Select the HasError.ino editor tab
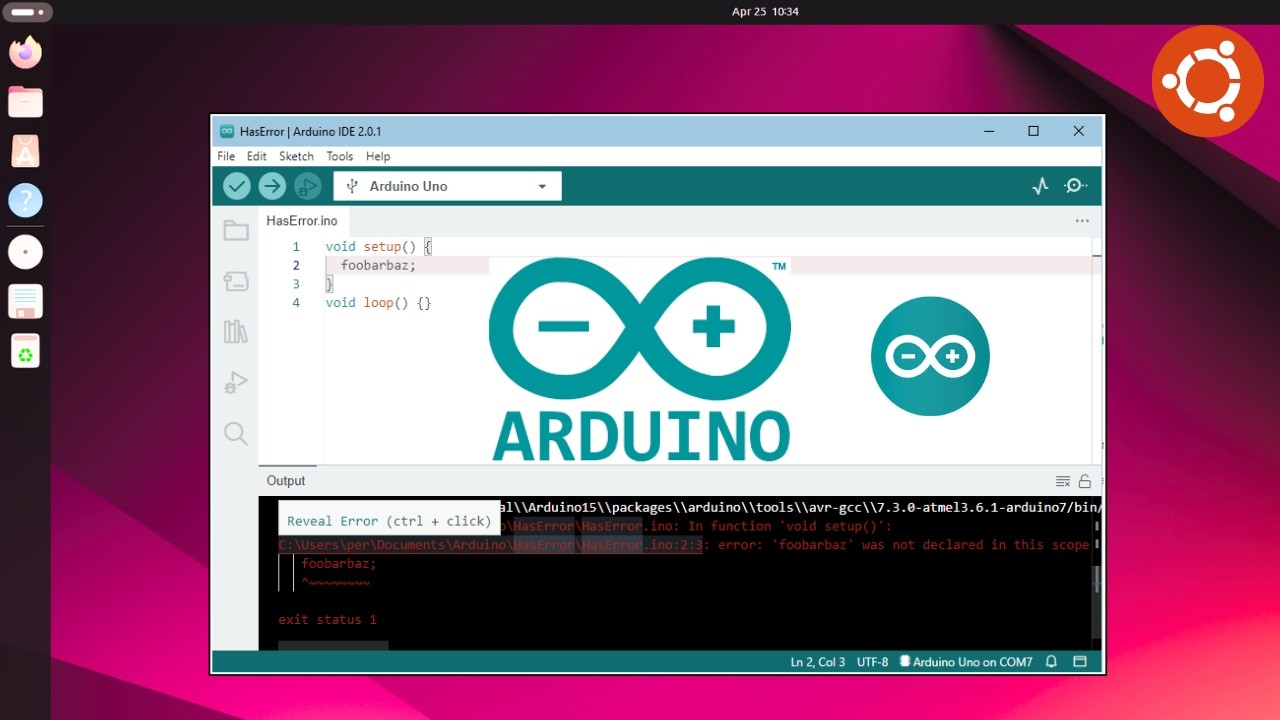Viewport: 1280px width, 720px height. point(302,221)
